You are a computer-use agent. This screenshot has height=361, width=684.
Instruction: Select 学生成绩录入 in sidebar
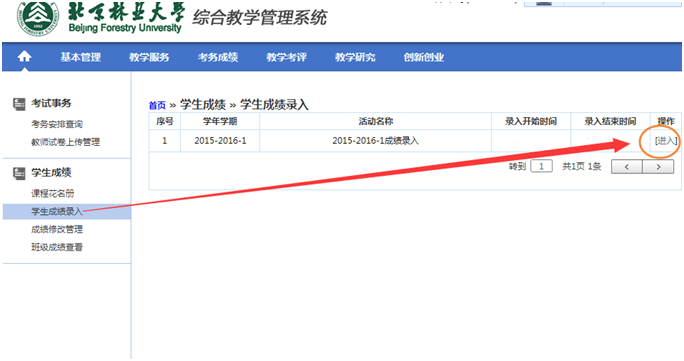66,211
